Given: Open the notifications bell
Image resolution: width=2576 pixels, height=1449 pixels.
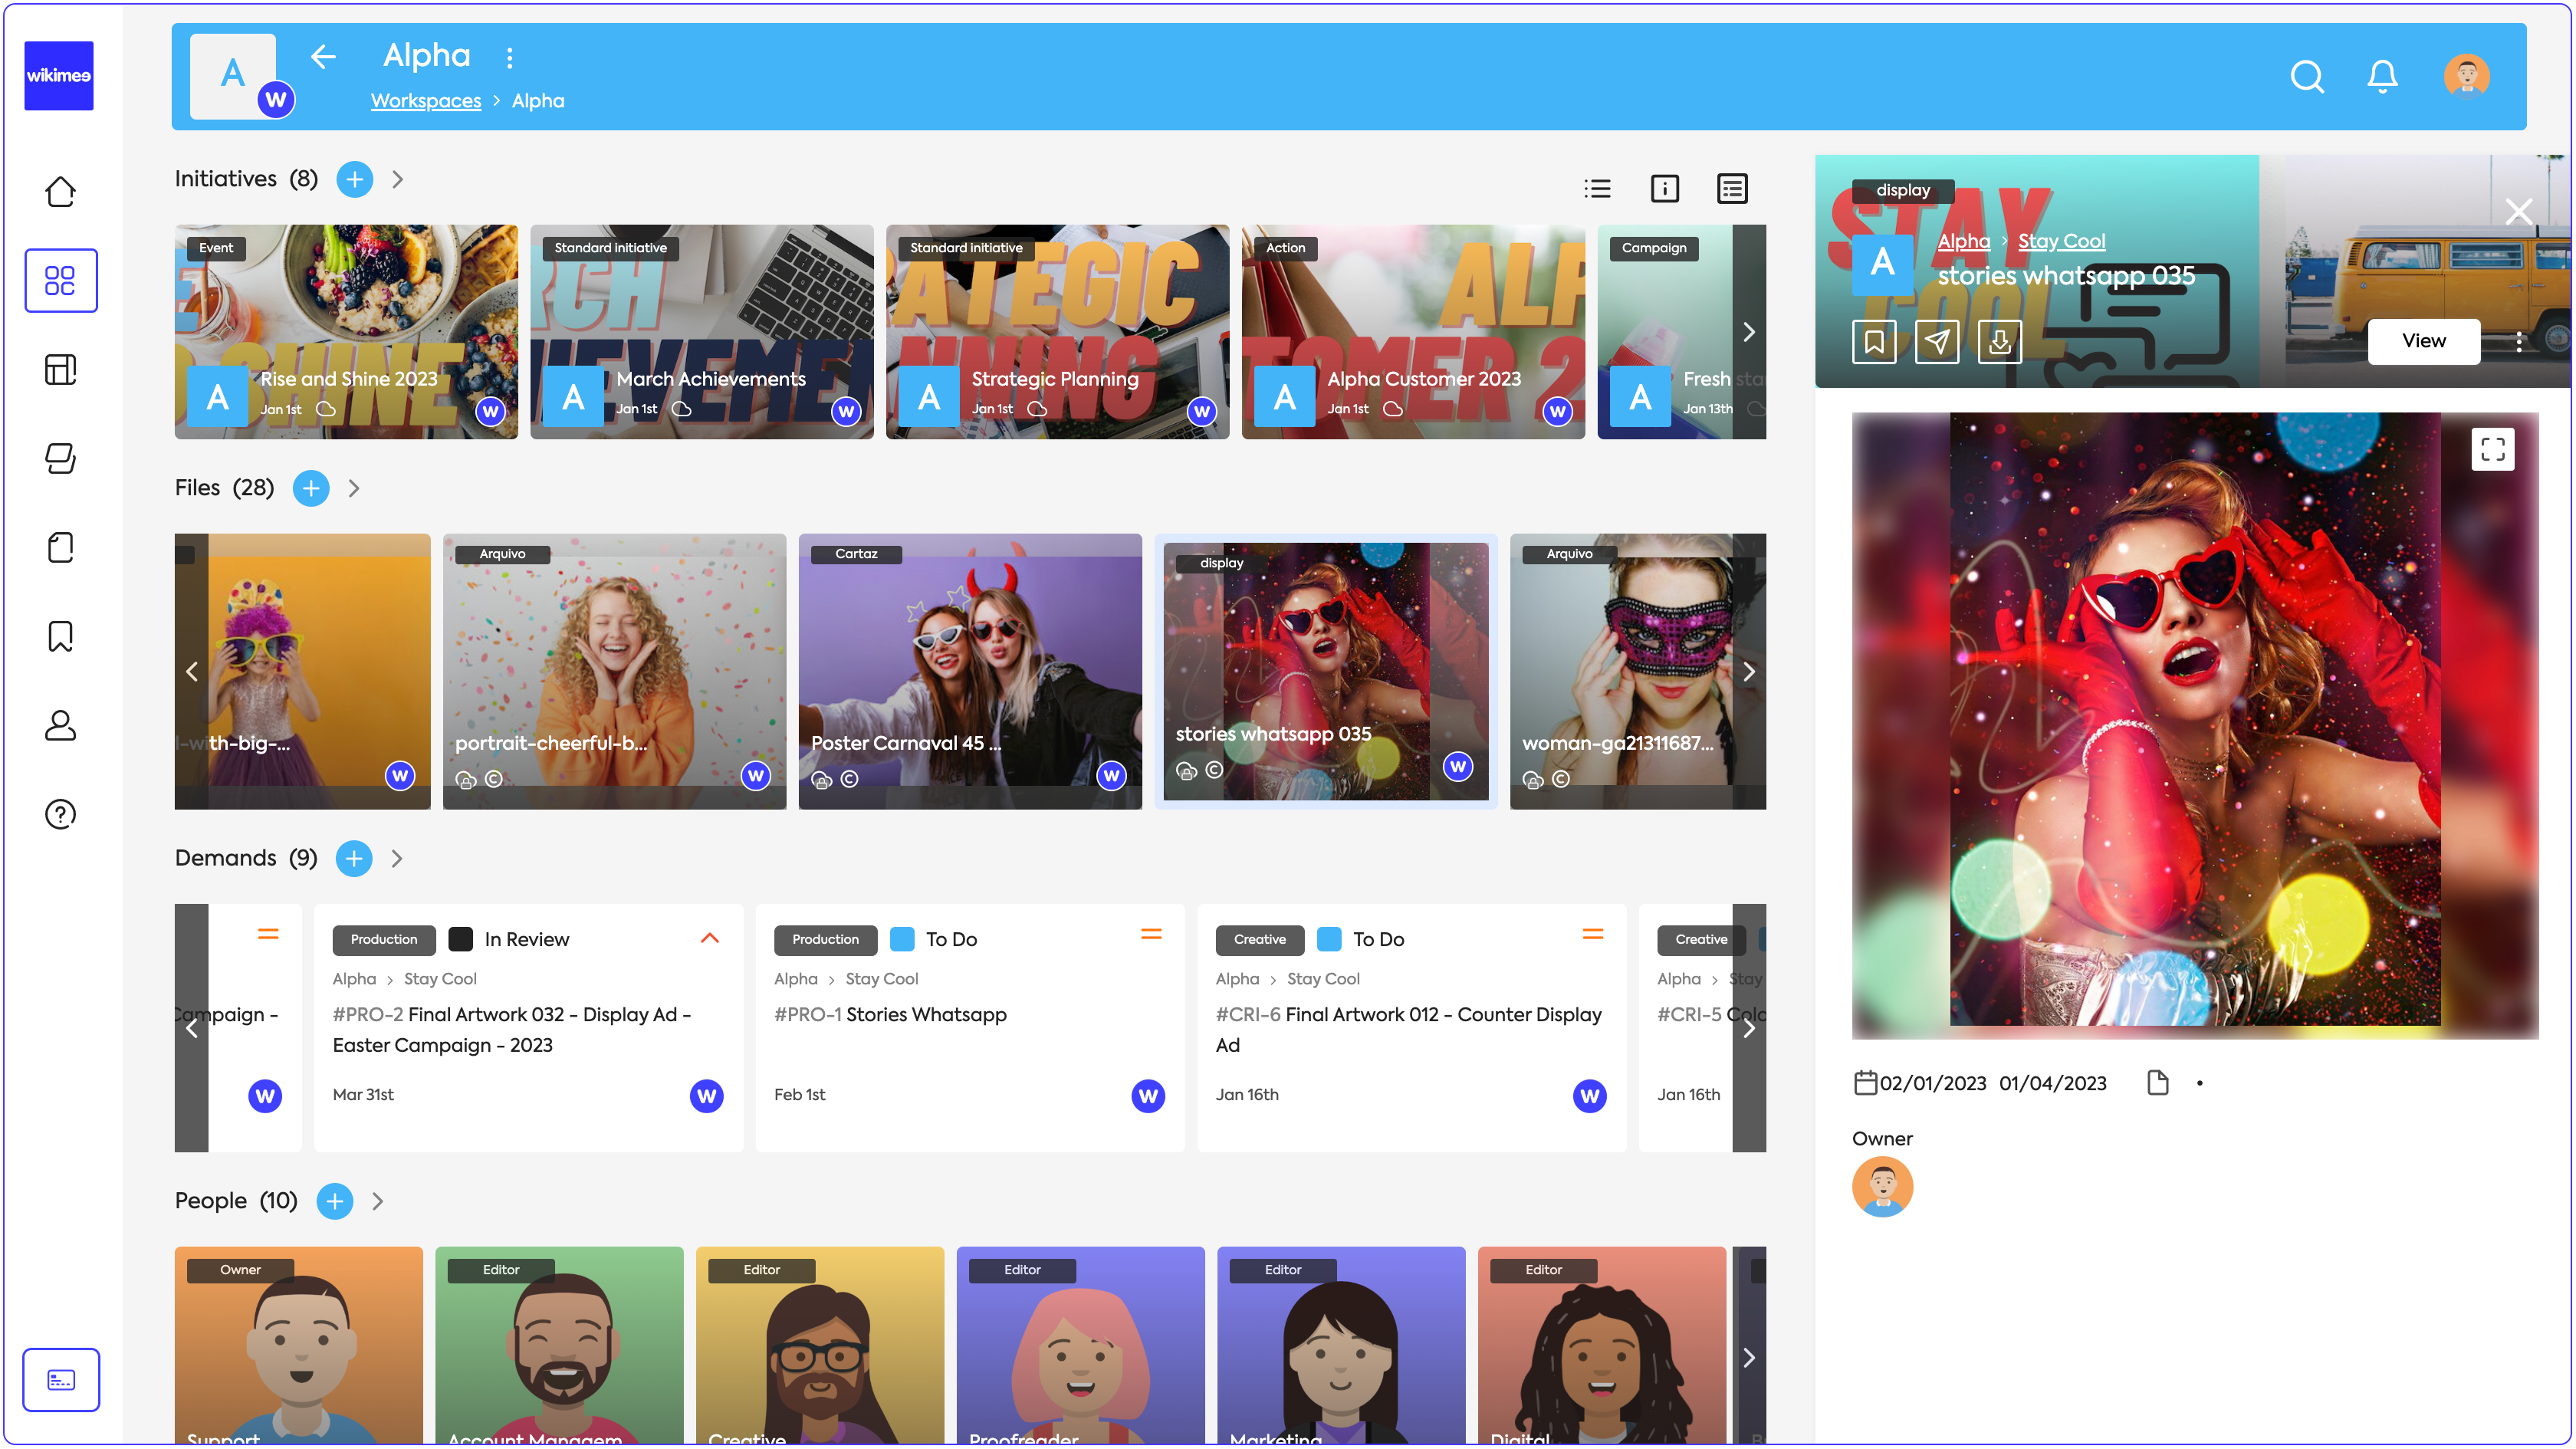Looking at the screenshot, I should [2382, 77].
